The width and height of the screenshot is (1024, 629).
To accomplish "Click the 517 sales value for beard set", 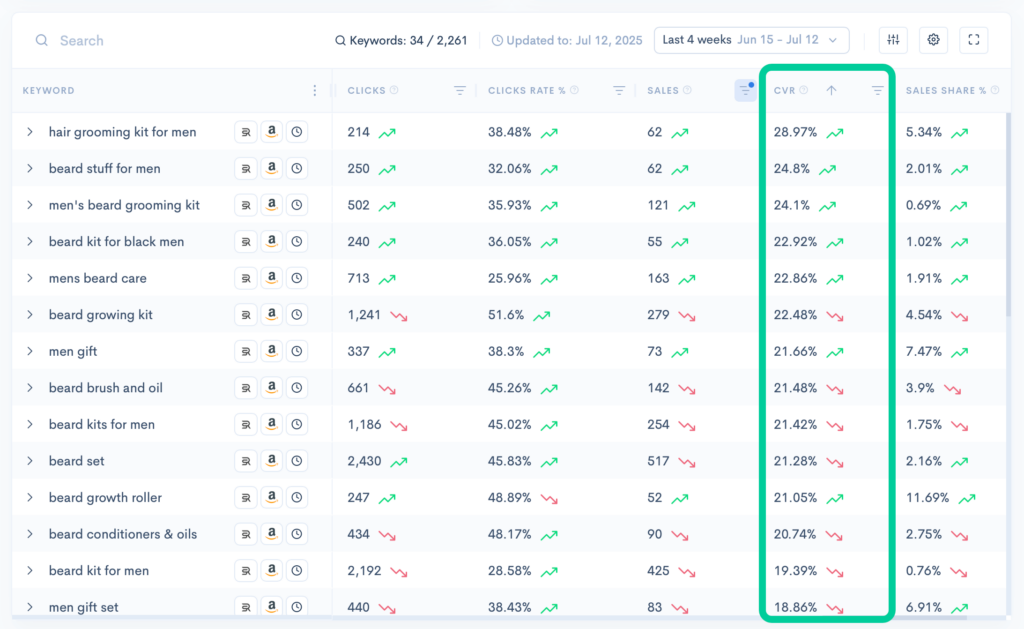I will 658,461.
